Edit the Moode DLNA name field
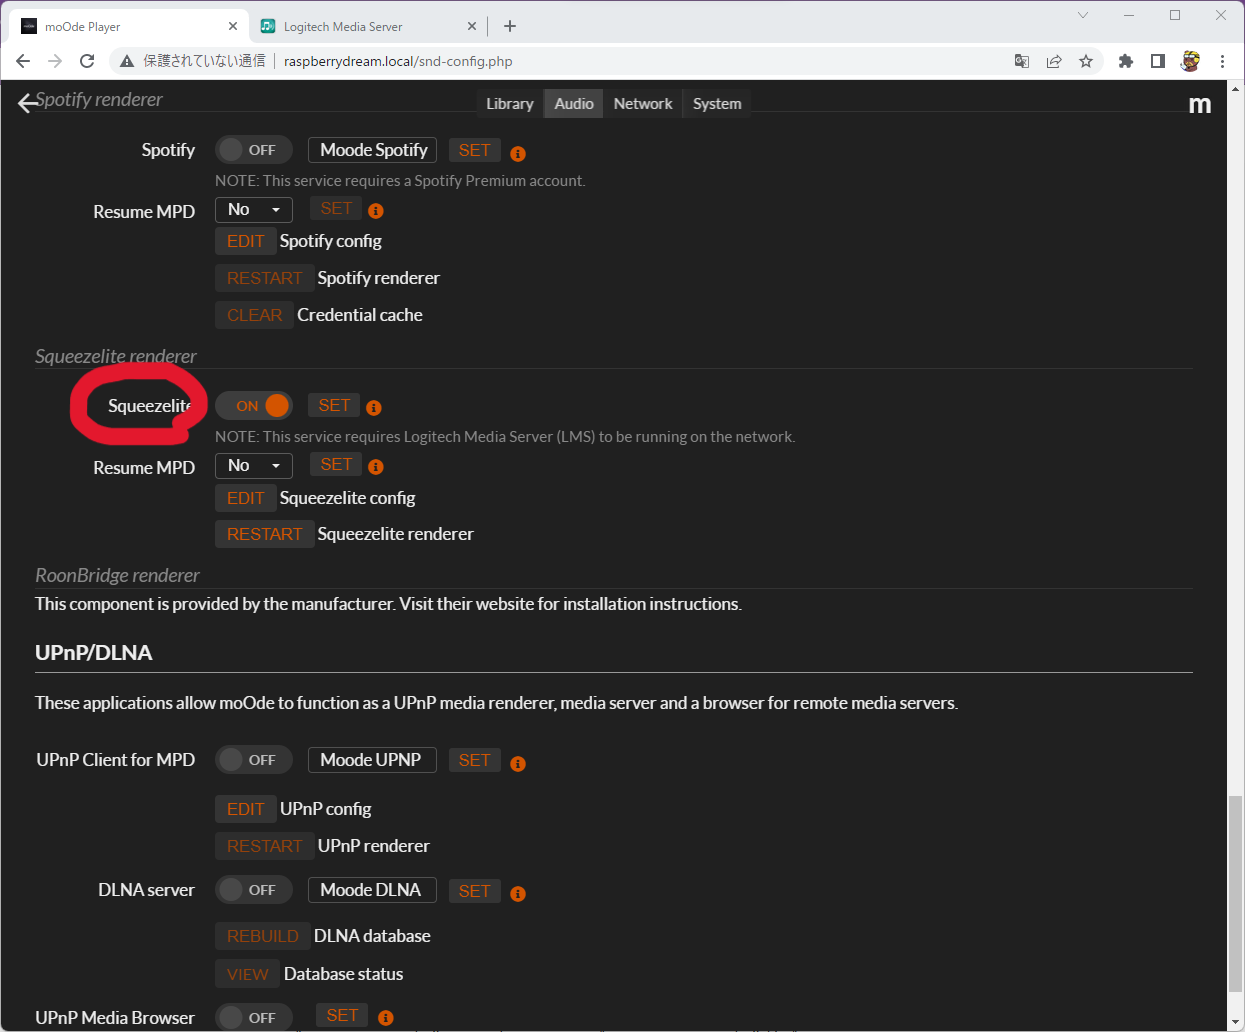1245x1032 pixels. 372,890
